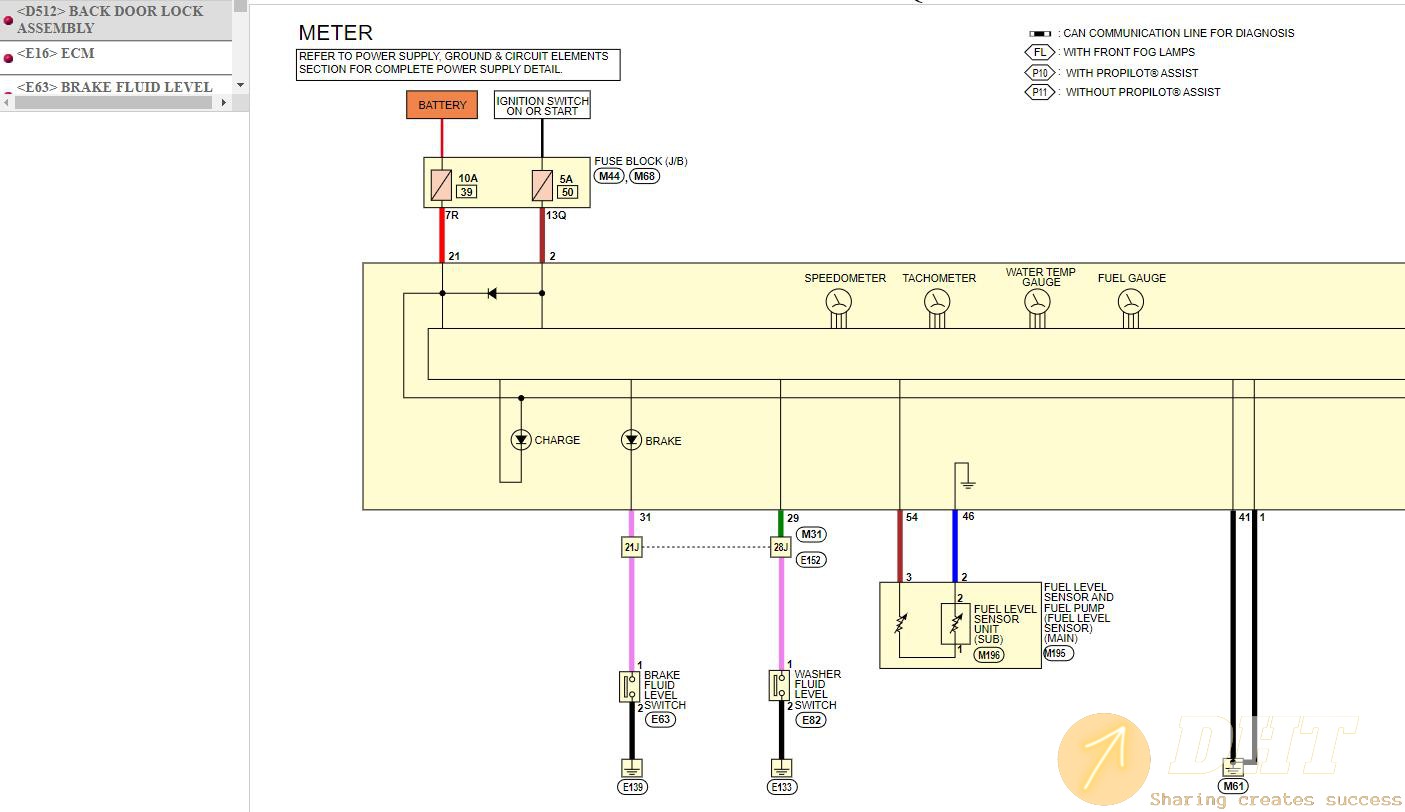Click the red bullet beside D512 entry
Screen dimensions: 1405x812
coord(8,20)
